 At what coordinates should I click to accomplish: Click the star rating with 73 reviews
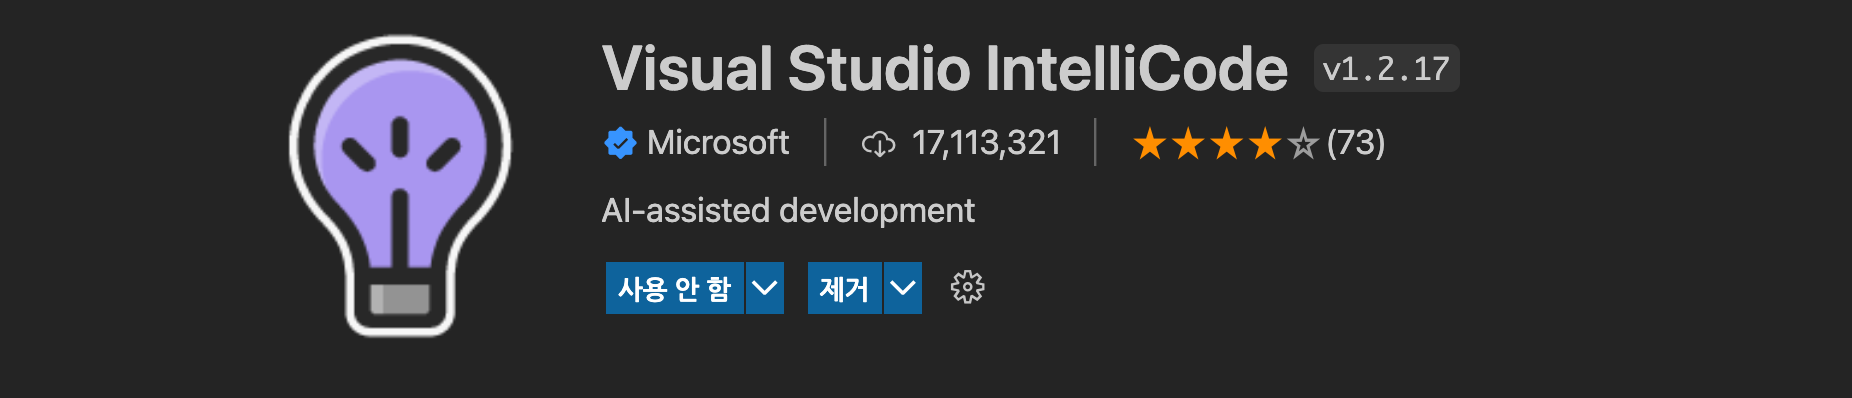point(1259,144)
